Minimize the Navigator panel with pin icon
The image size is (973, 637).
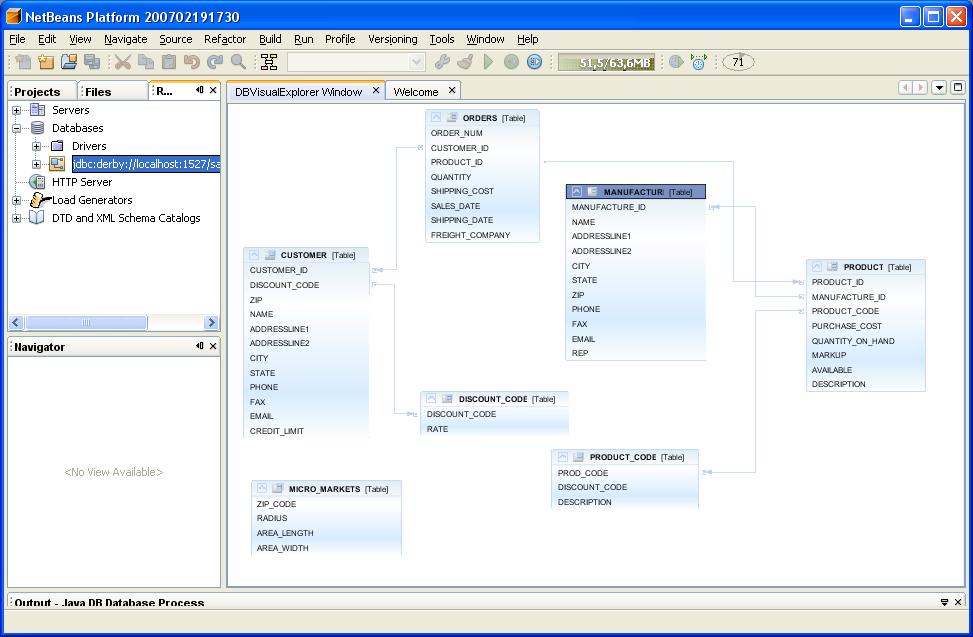point(199,346)
